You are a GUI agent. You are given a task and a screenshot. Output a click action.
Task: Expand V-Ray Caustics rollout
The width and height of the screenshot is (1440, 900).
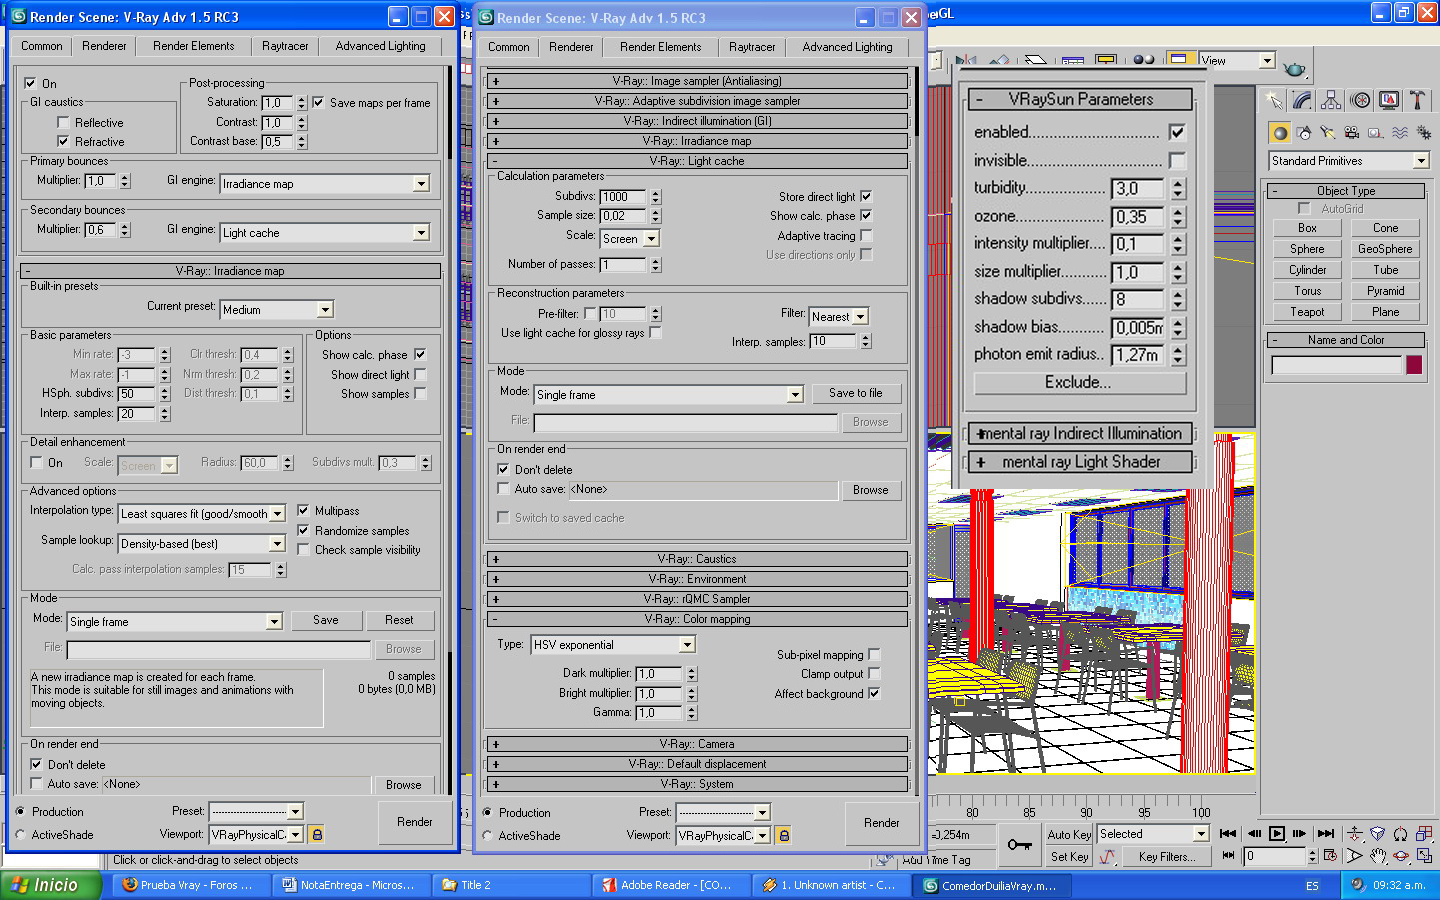click(697, 559)
